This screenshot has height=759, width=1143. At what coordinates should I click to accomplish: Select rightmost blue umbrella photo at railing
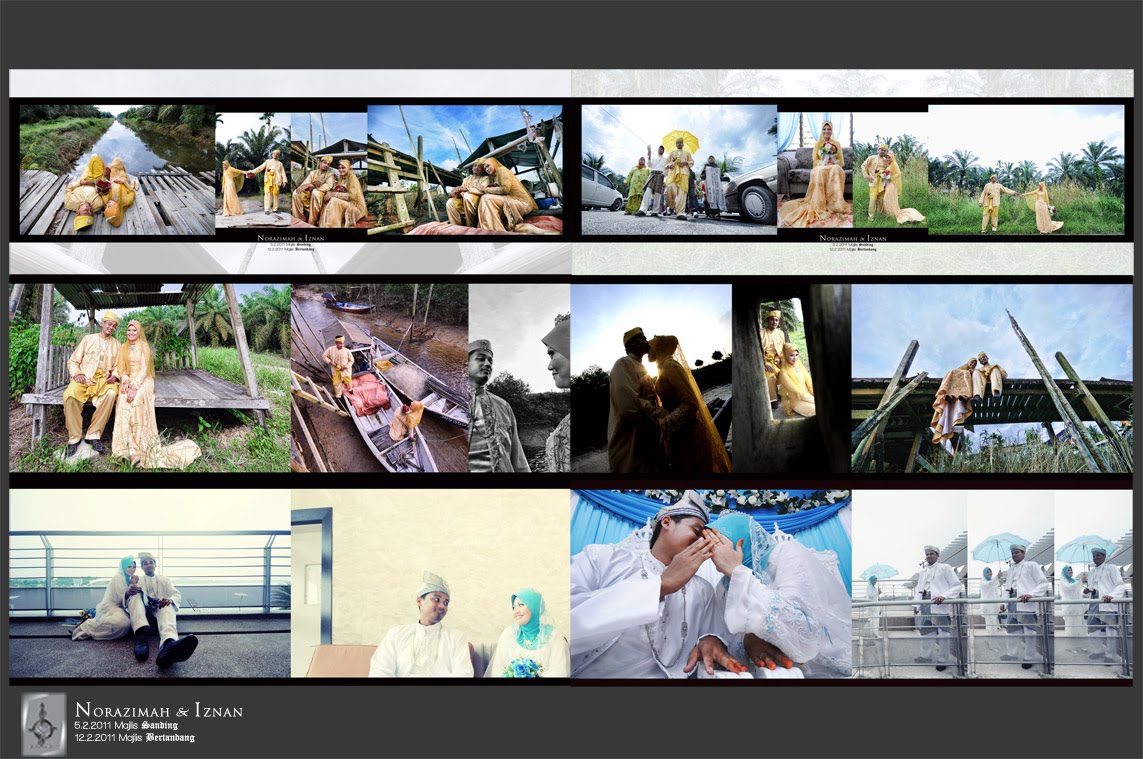point(1093,583)
